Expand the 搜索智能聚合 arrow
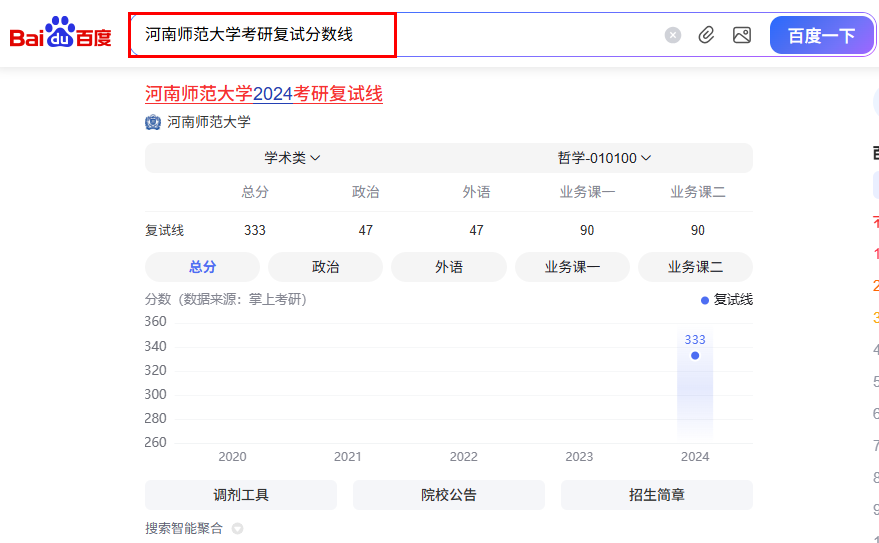This screenshot has height=543, width=879. click(238, 529)
